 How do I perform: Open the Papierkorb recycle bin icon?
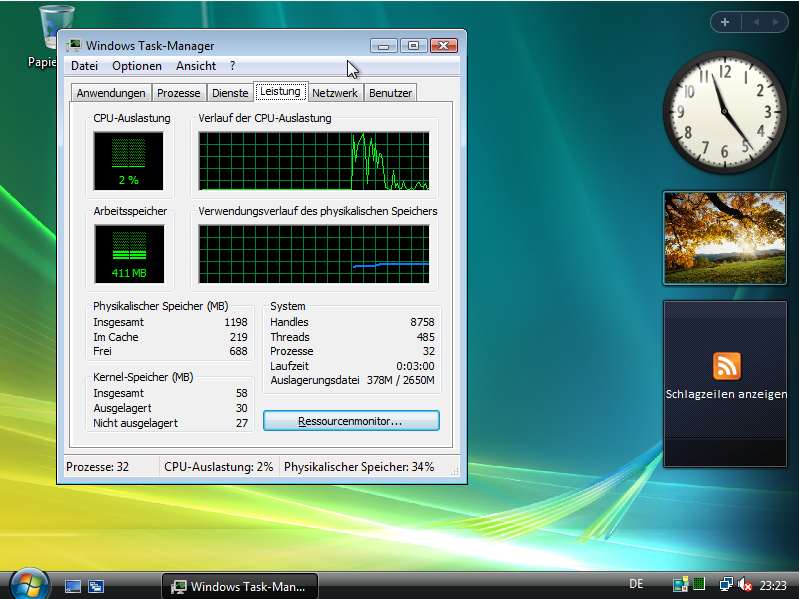coord(55,36)
